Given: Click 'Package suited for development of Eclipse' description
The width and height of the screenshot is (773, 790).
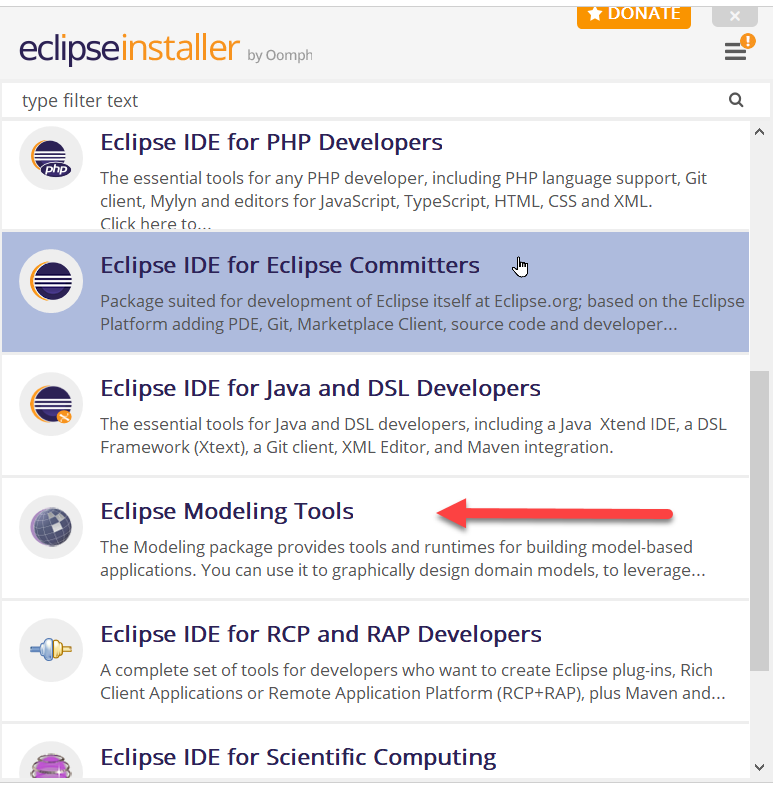Looking at the screenshot, I should 422,313.
